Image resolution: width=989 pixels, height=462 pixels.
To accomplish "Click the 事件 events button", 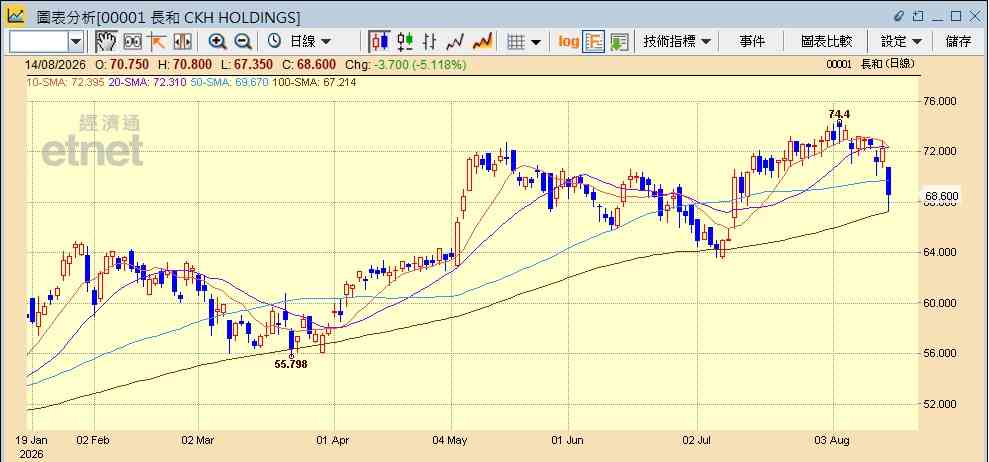I will [x=752, y=42].
